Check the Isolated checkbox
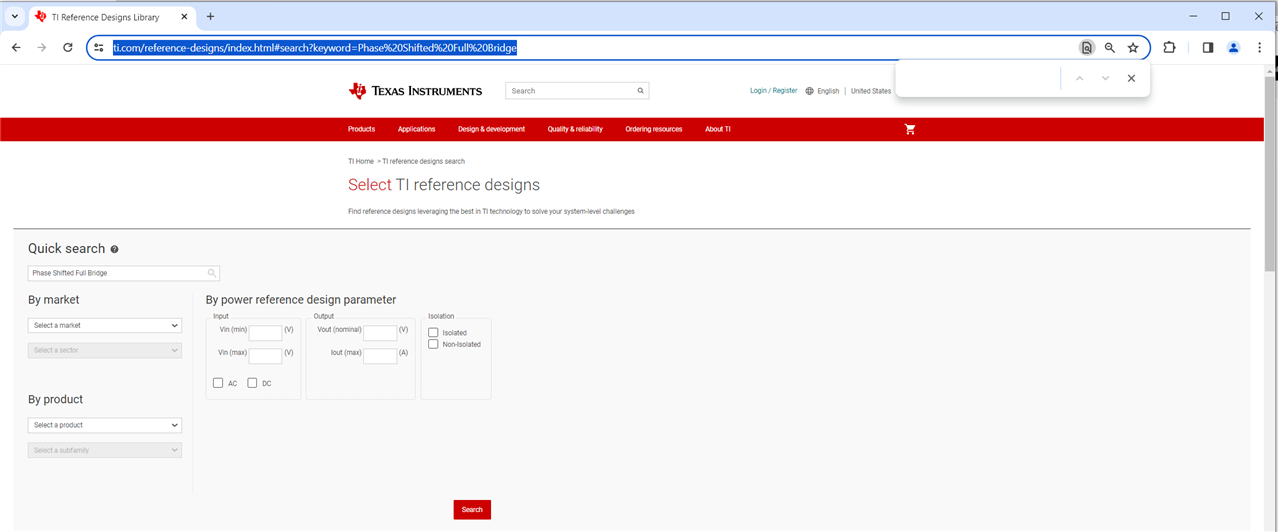Viewport: 1278px width, 532px height. (x=433, y=332)
